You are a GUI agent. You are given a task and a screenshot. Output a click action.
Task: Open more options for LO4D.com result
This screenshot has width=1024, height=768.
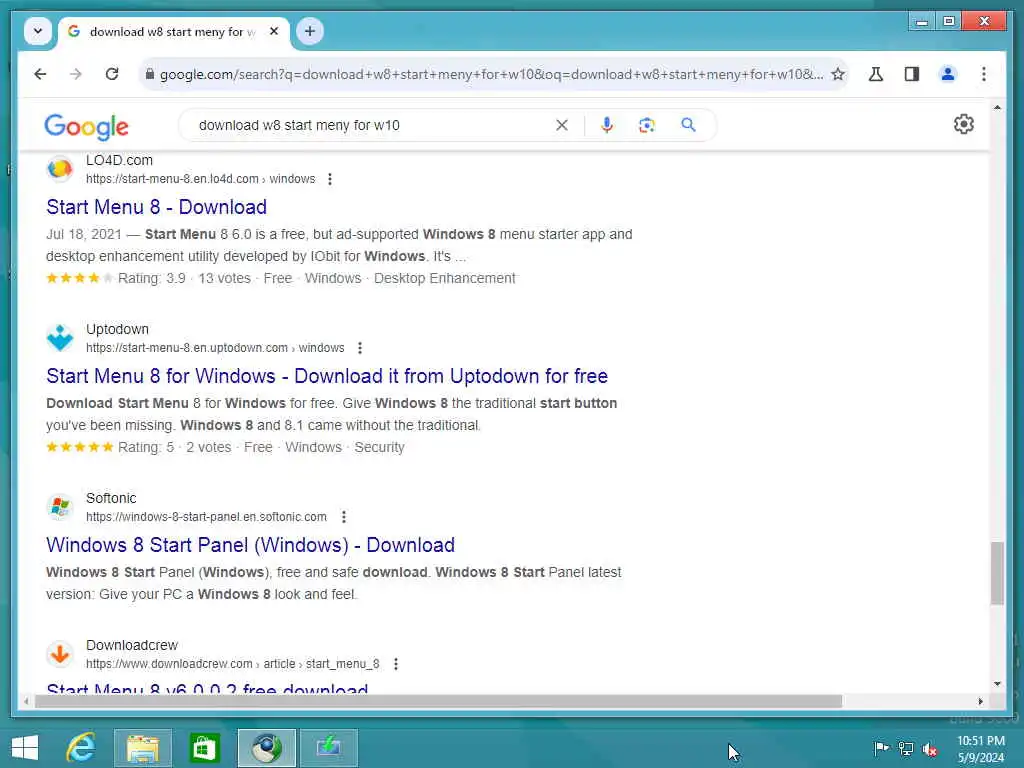[330, 179]
